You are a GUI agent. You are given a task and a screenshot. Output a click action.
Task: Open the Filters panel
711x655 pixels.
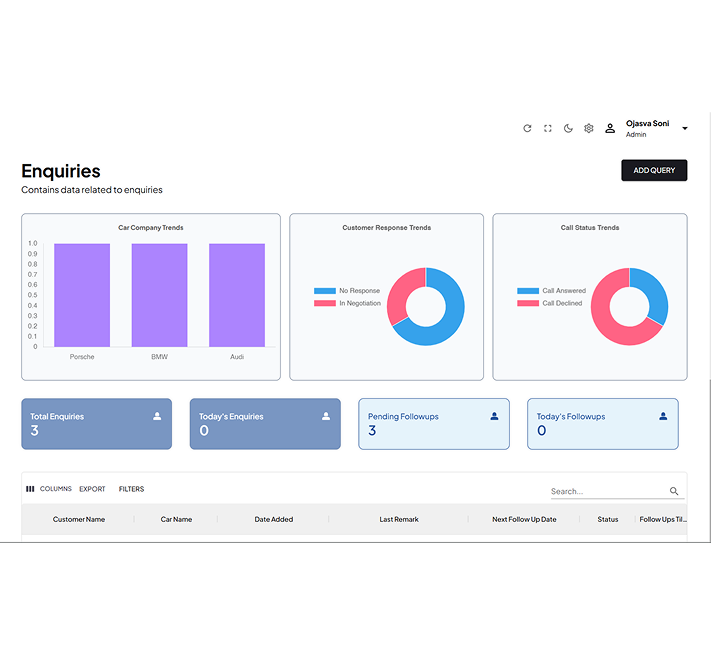click(x=131, y=489)
